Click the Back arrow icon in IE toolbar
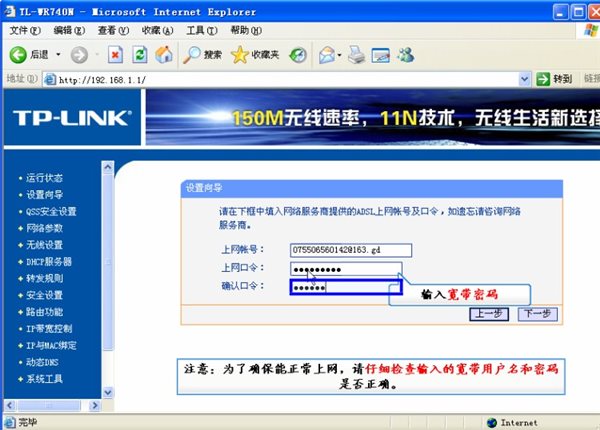Viewport: 600px width, 430px height. (x=18, y=55)
